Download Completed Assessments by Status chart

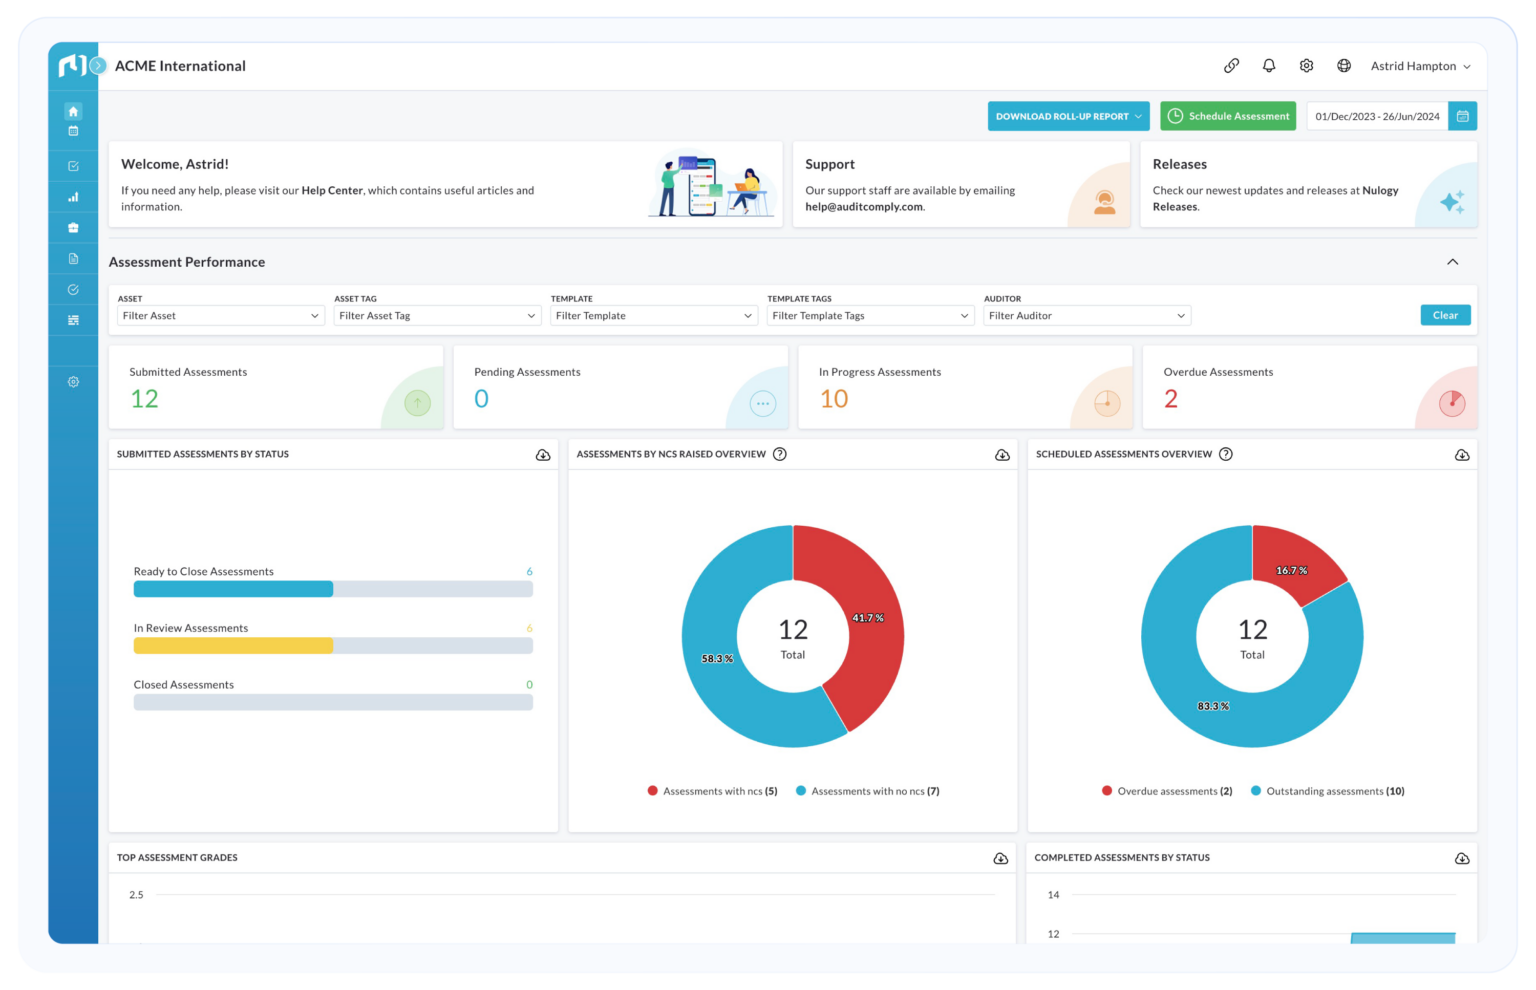[x=1462, y=858]
